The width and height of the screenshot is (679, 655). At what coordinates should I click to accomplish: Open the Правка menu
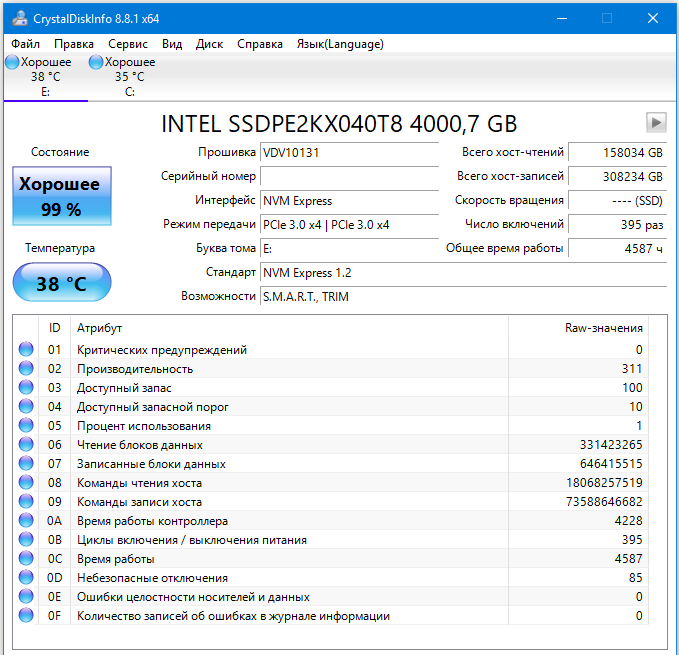pos(74,44)
